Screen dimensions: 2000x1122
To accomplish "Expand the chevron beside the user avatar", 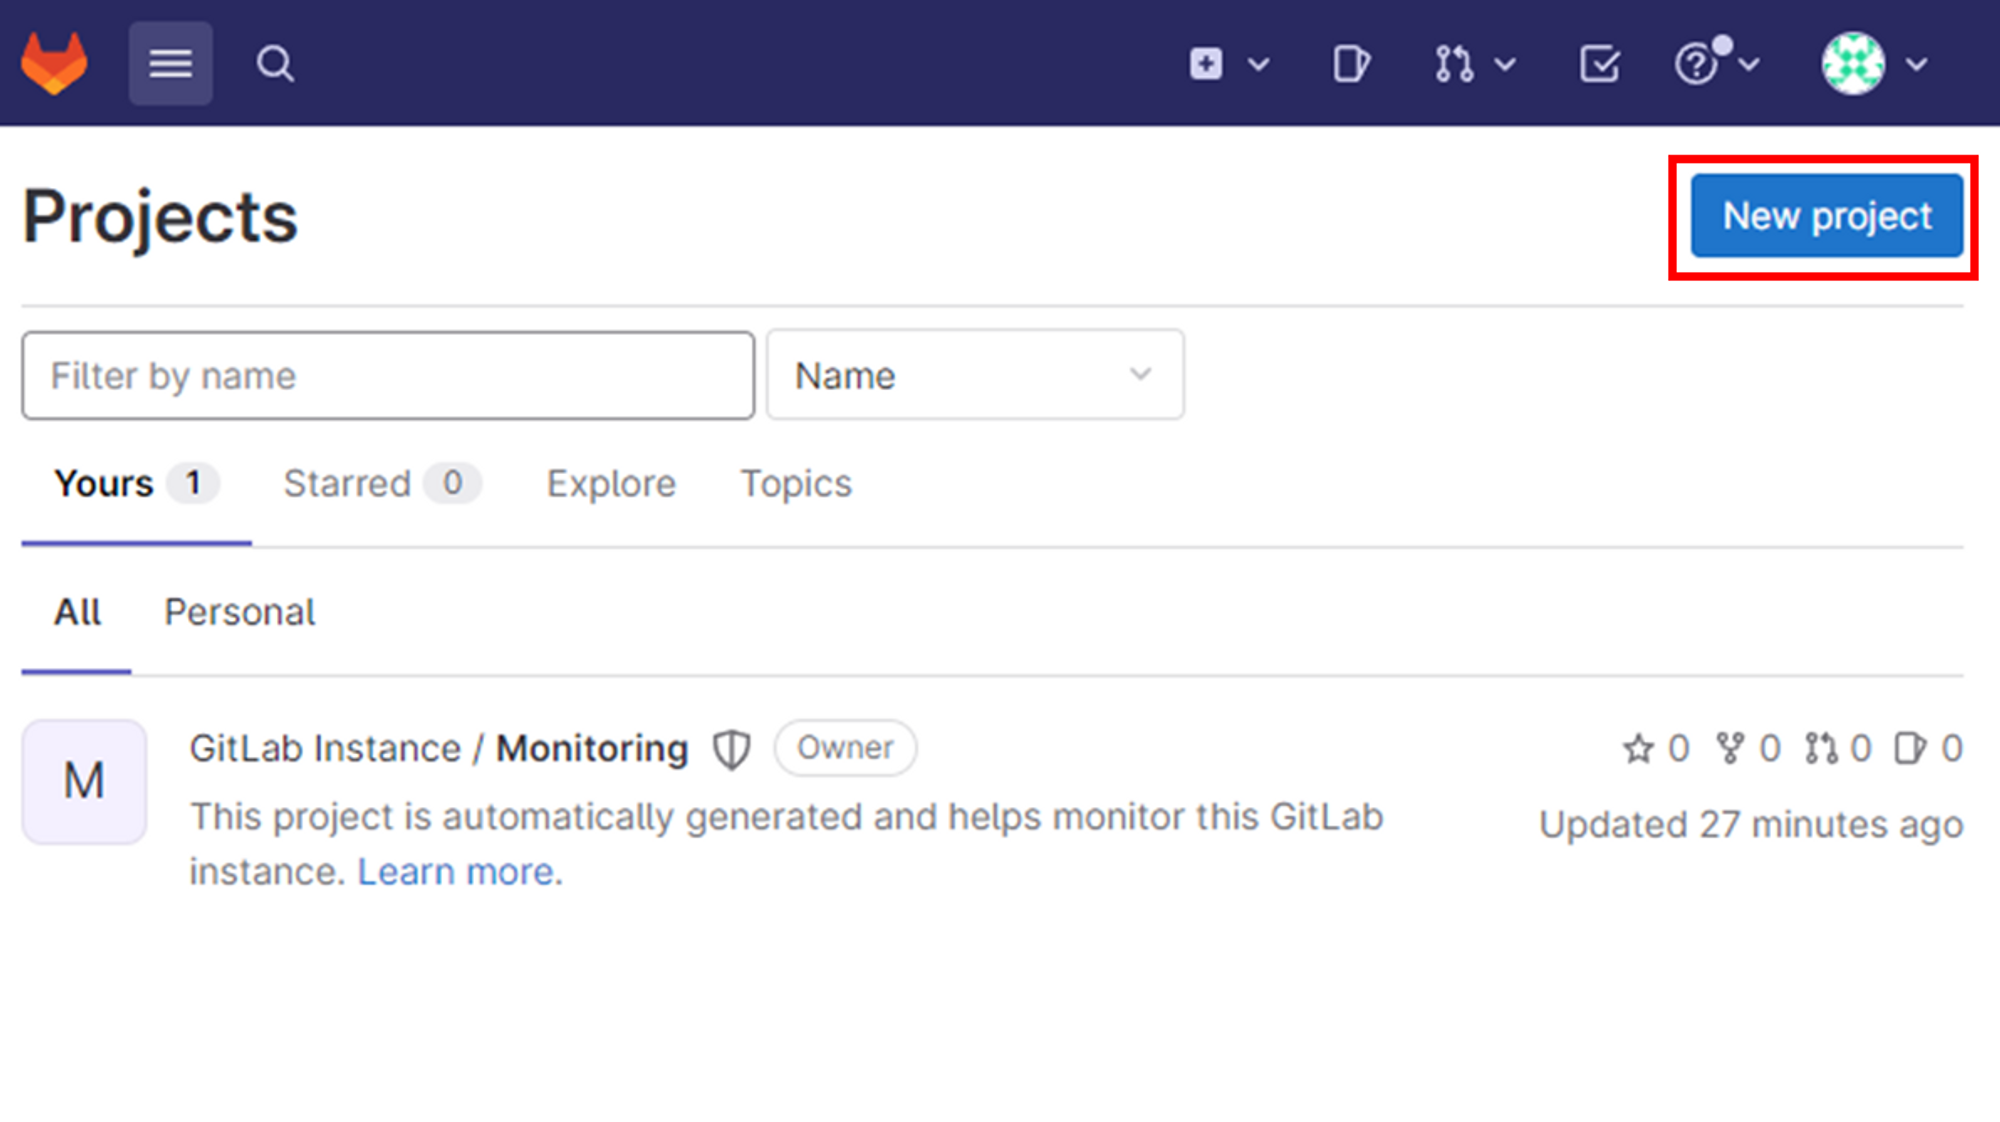I will (x=1917, y=64).
